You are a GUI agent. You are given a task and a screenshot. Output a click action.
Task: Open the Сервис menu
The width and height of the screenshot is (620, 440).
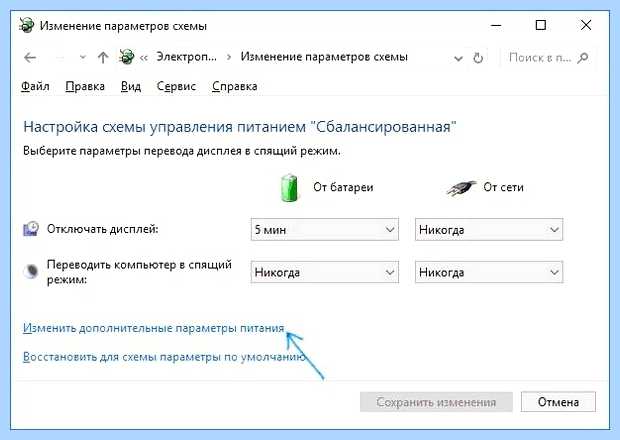pos(176,86)
